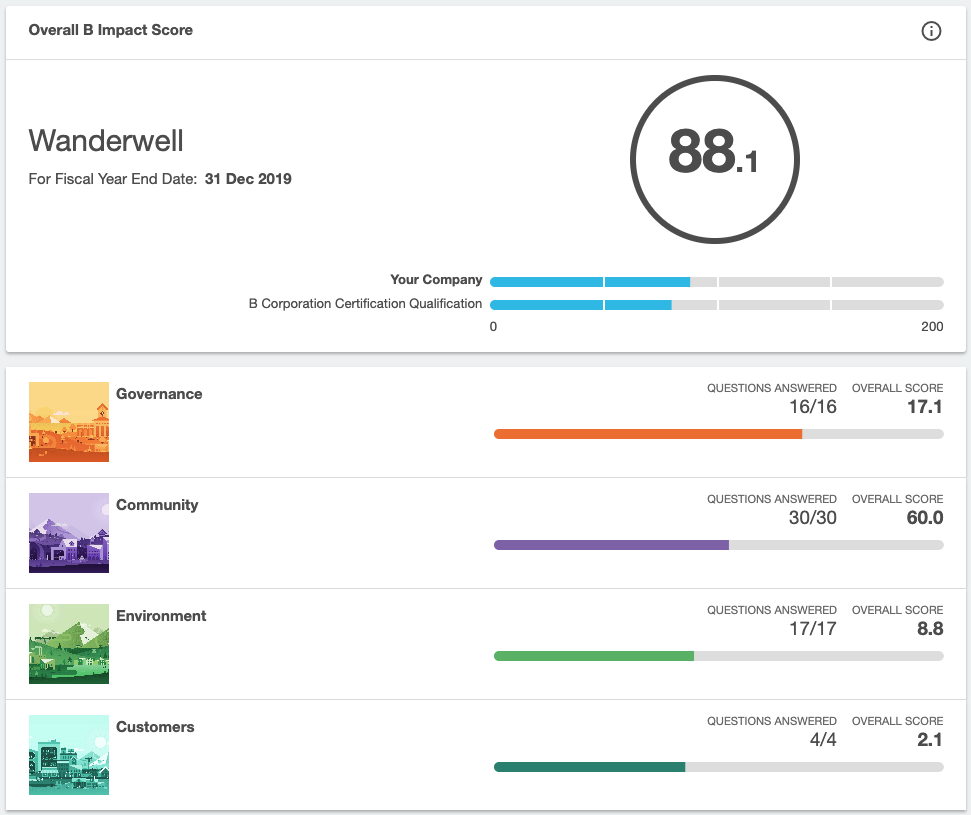Click the purple Community progress bar
The image size is (971, 815).
click(611, 545)
